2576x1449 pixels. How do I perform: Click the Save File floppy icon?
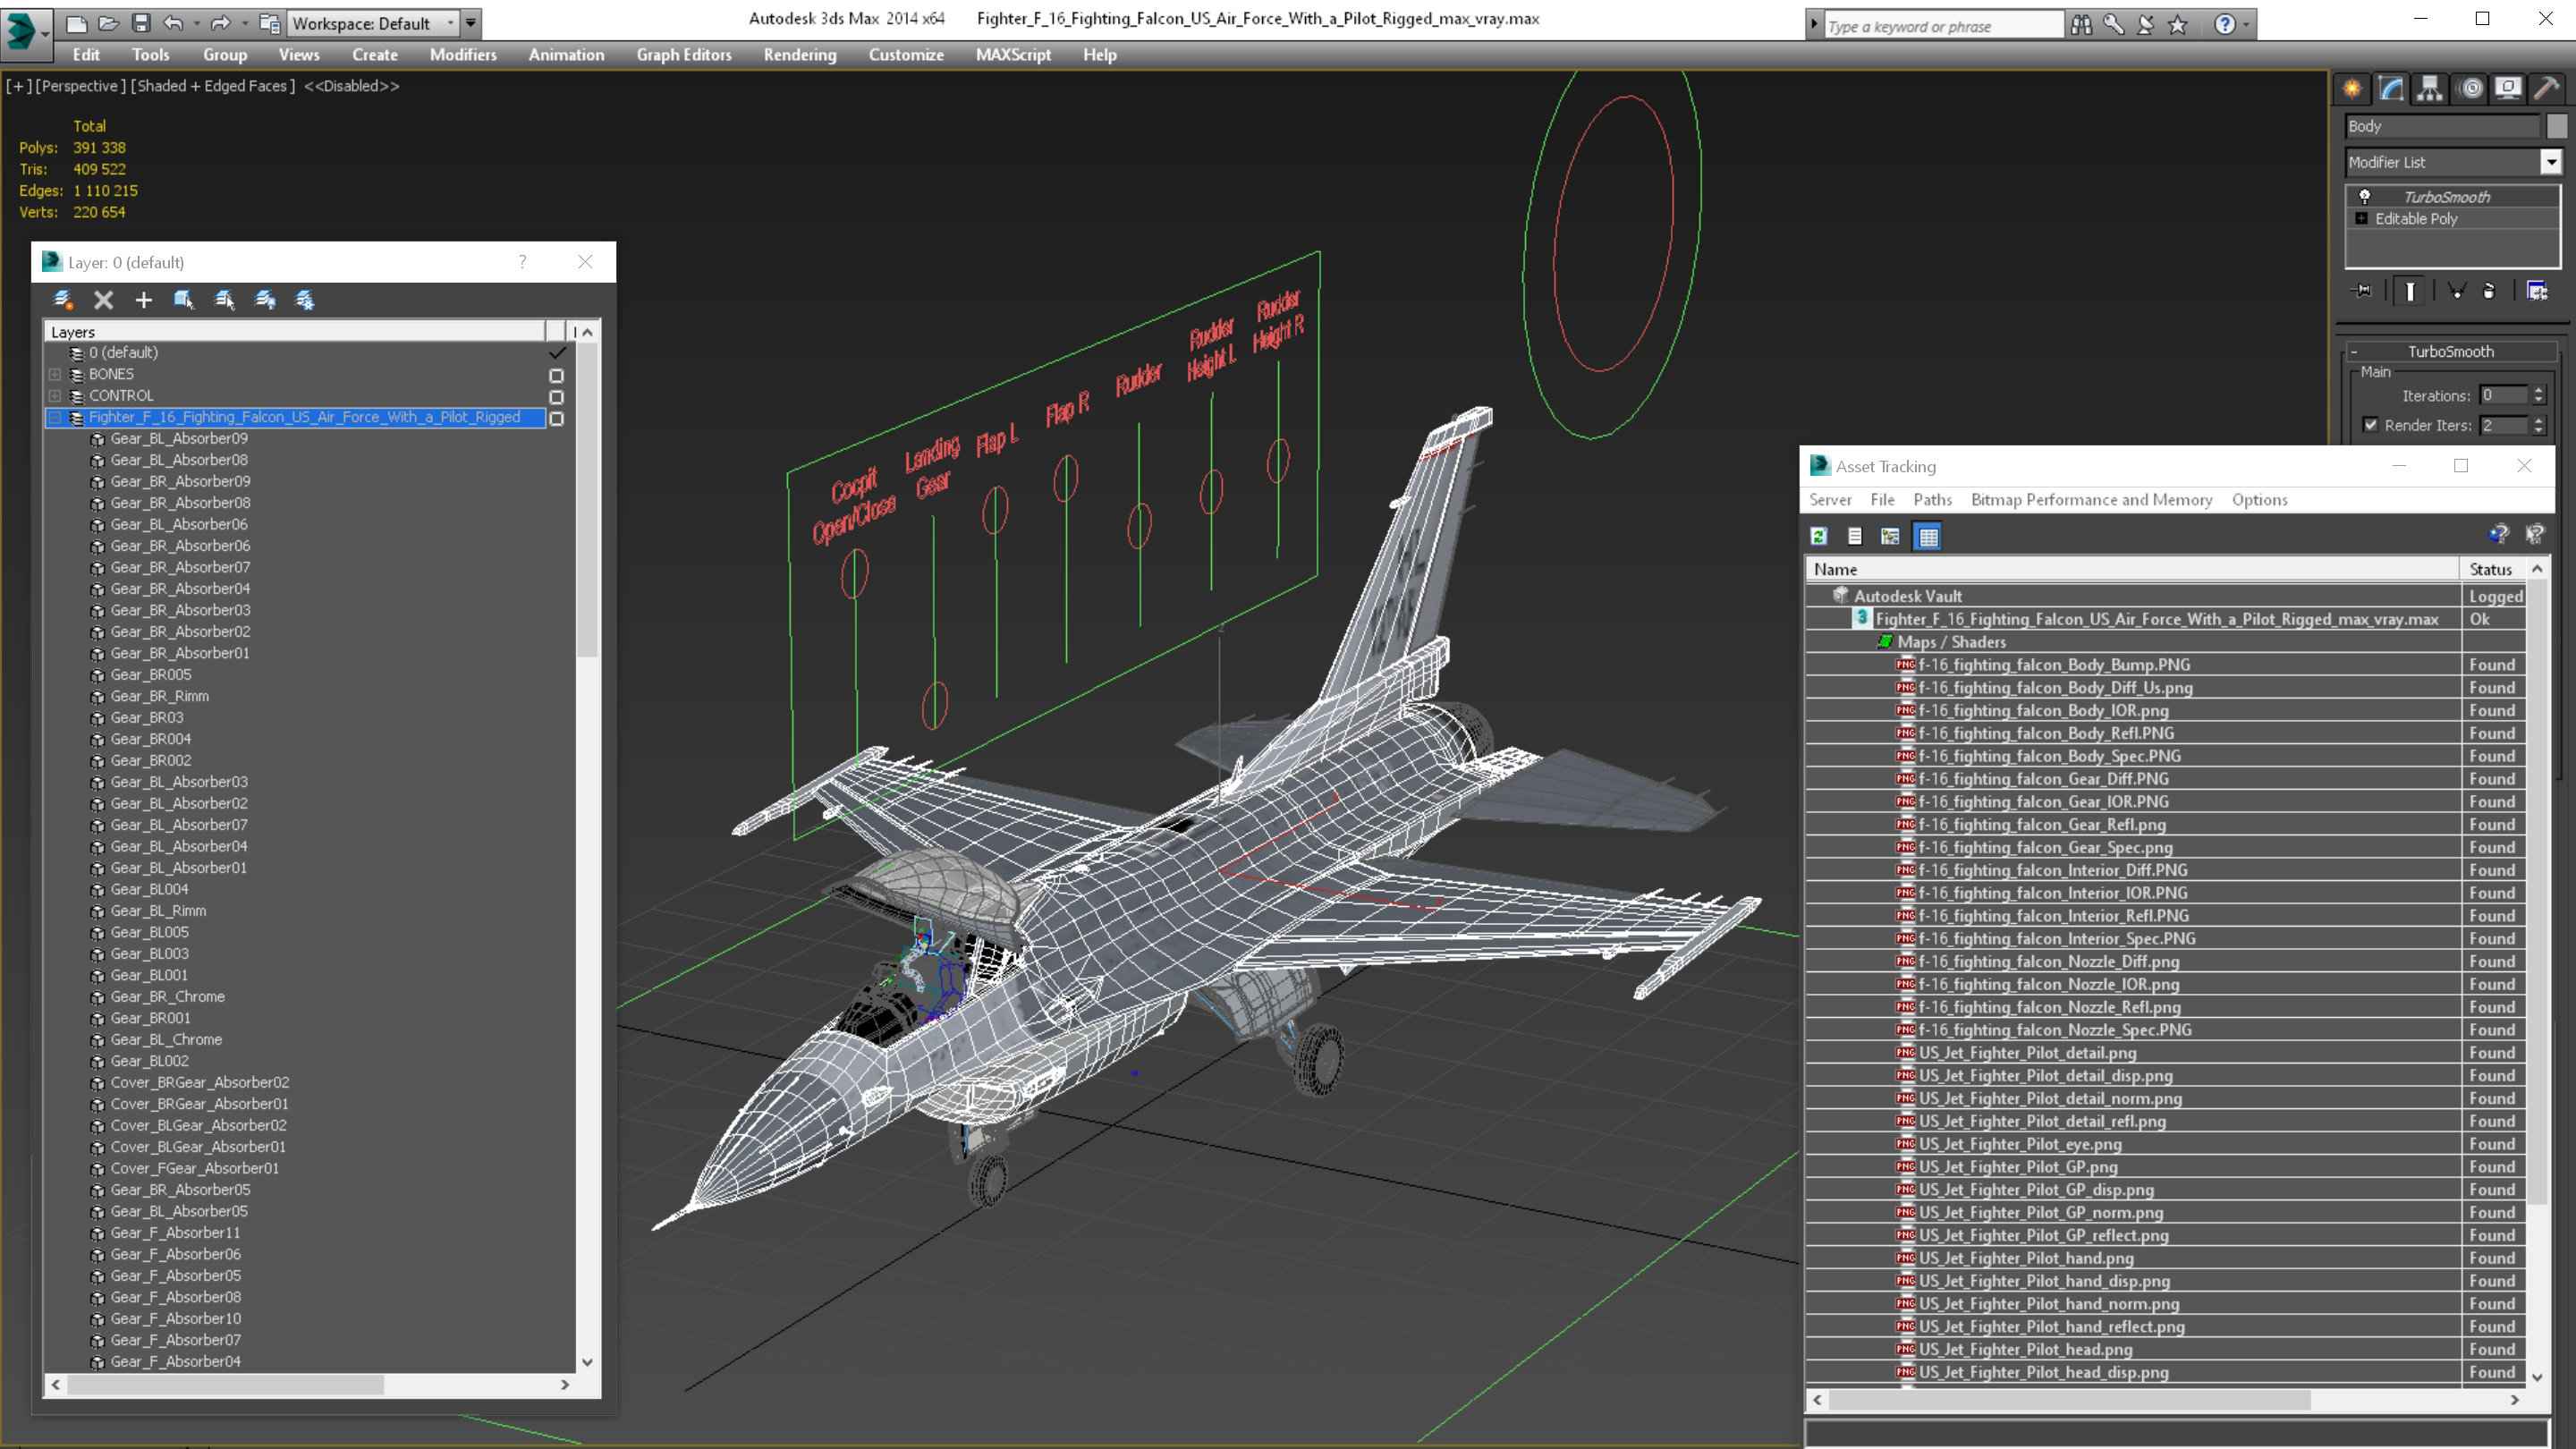[x=140, y=23]
